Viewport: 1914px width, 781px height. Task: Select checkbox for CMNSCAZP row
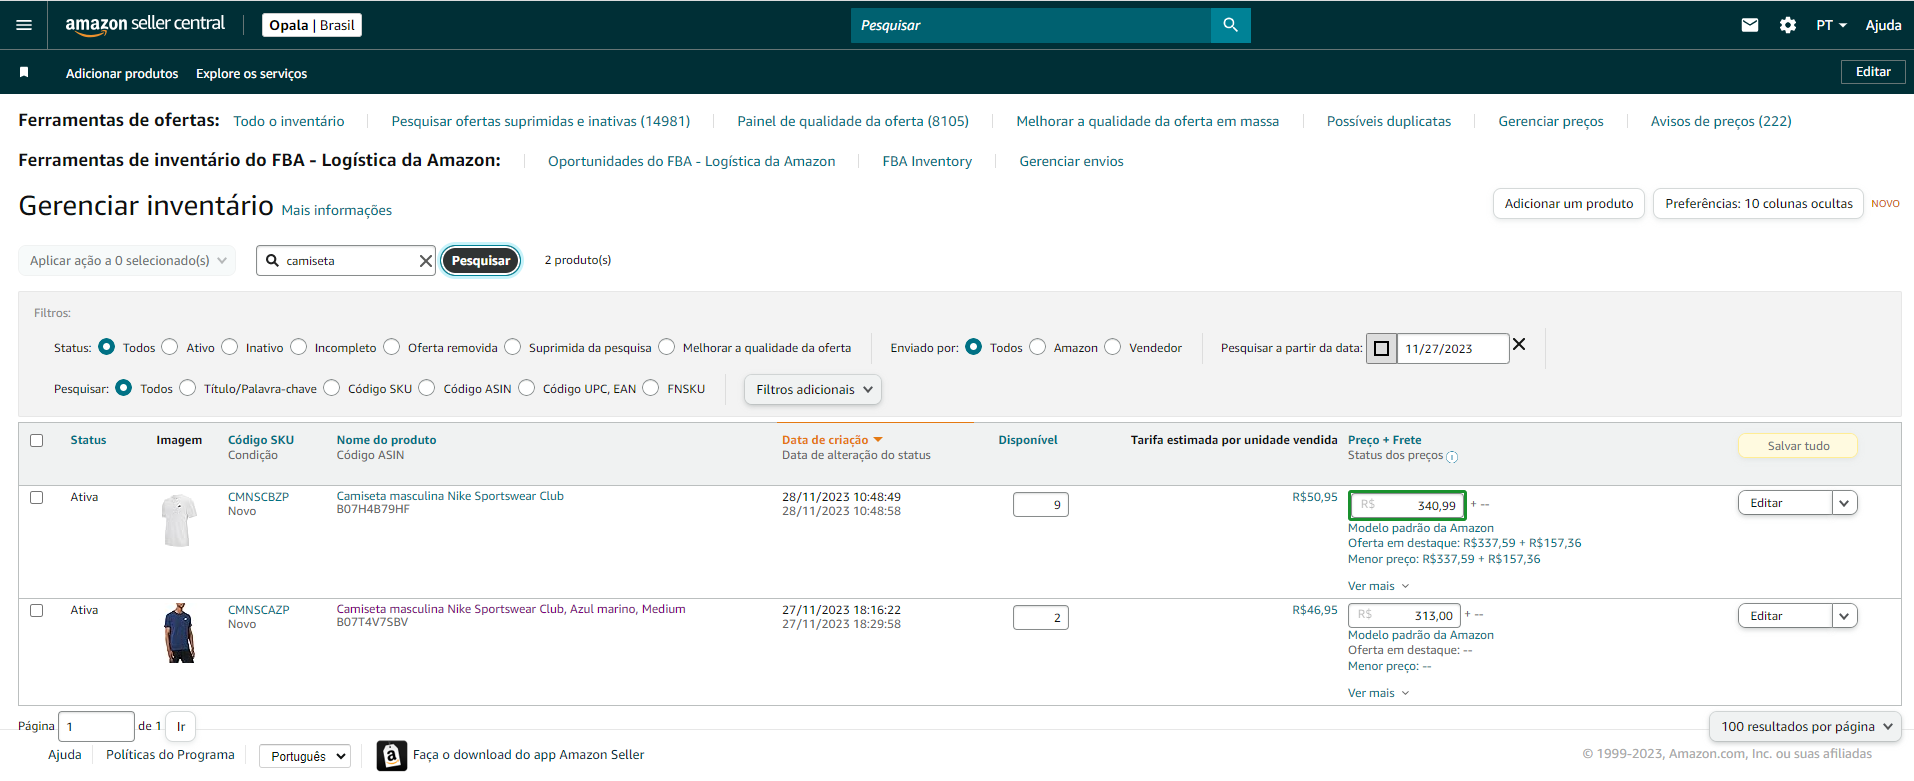pyautogui.click(x=37, y=610)
